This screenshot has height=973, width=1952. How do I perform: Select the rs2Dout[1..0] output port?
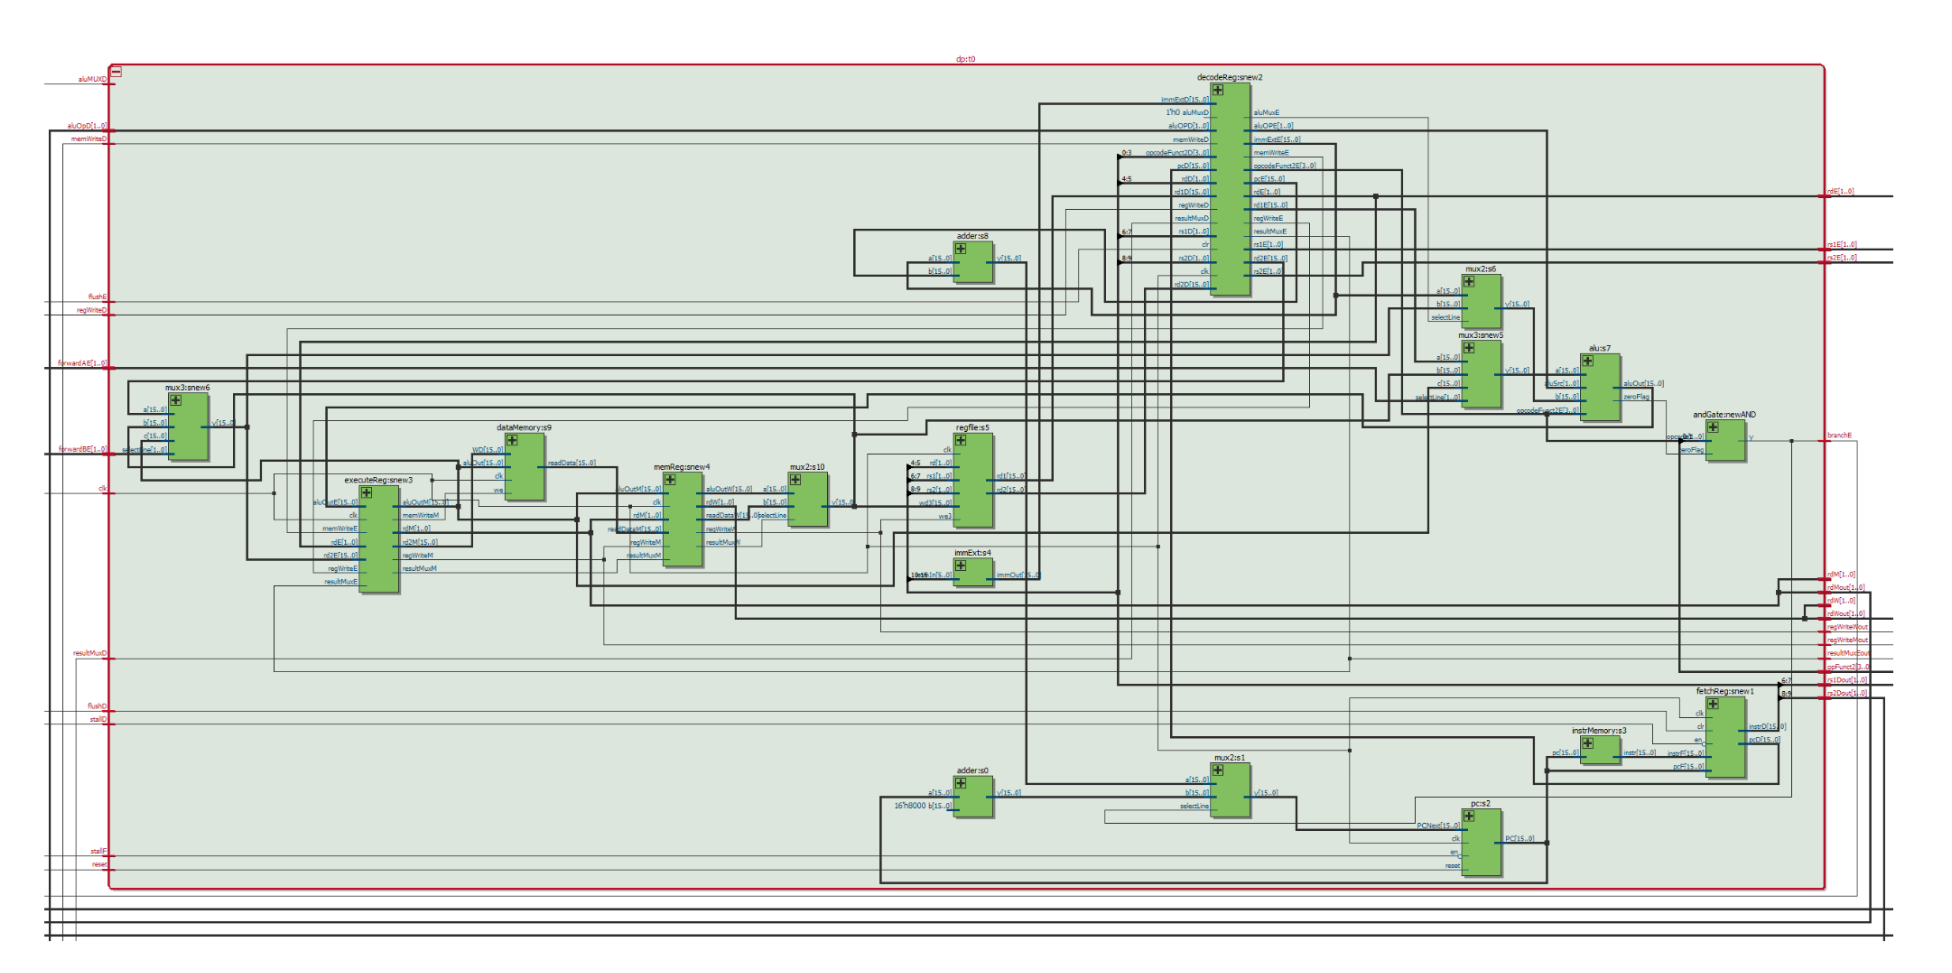[1846, 693]
